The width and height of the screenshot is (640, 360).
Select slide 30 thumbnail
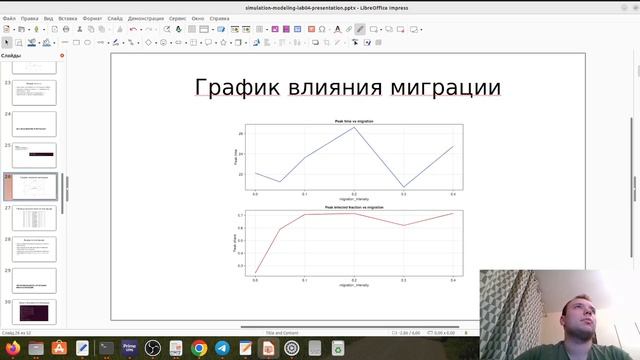(x=34, y=312)
